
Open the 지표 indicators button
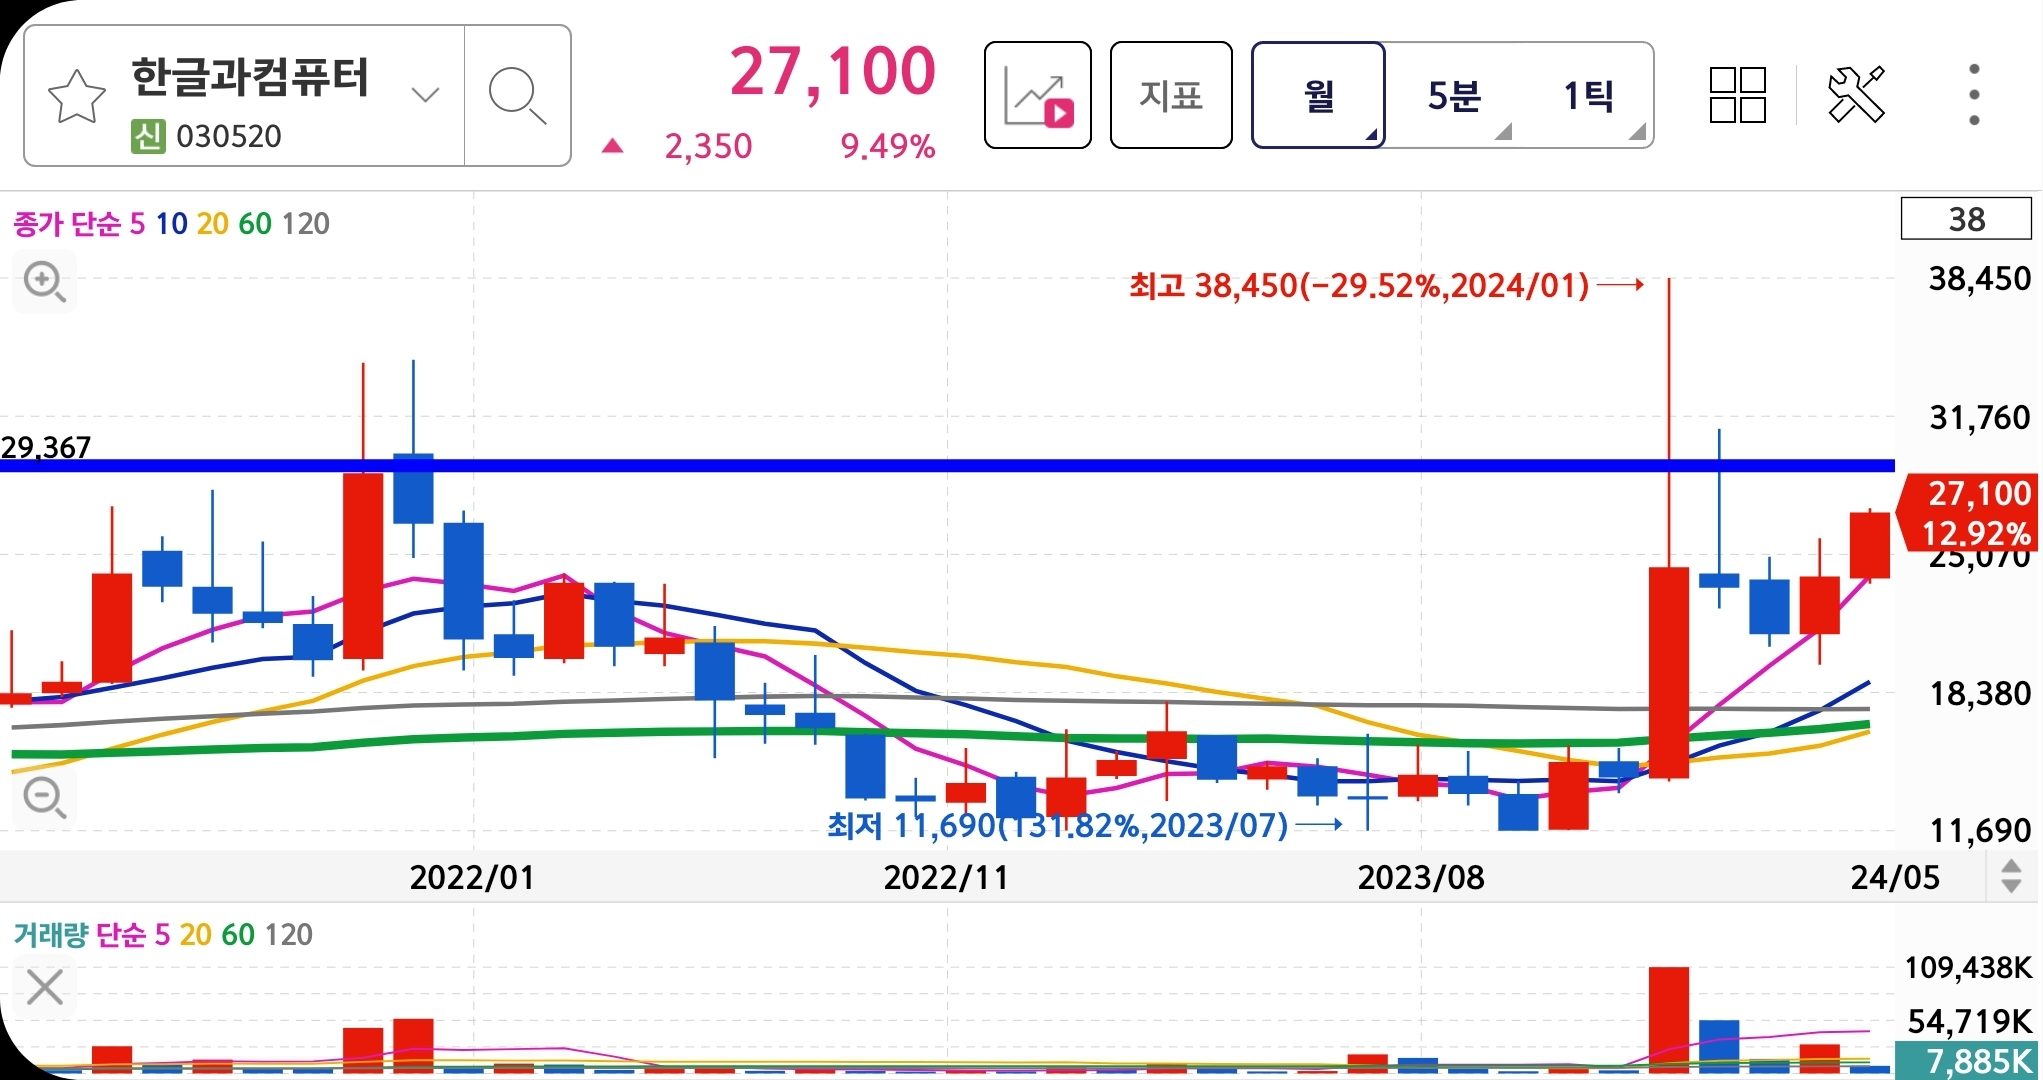point(1171,95)
